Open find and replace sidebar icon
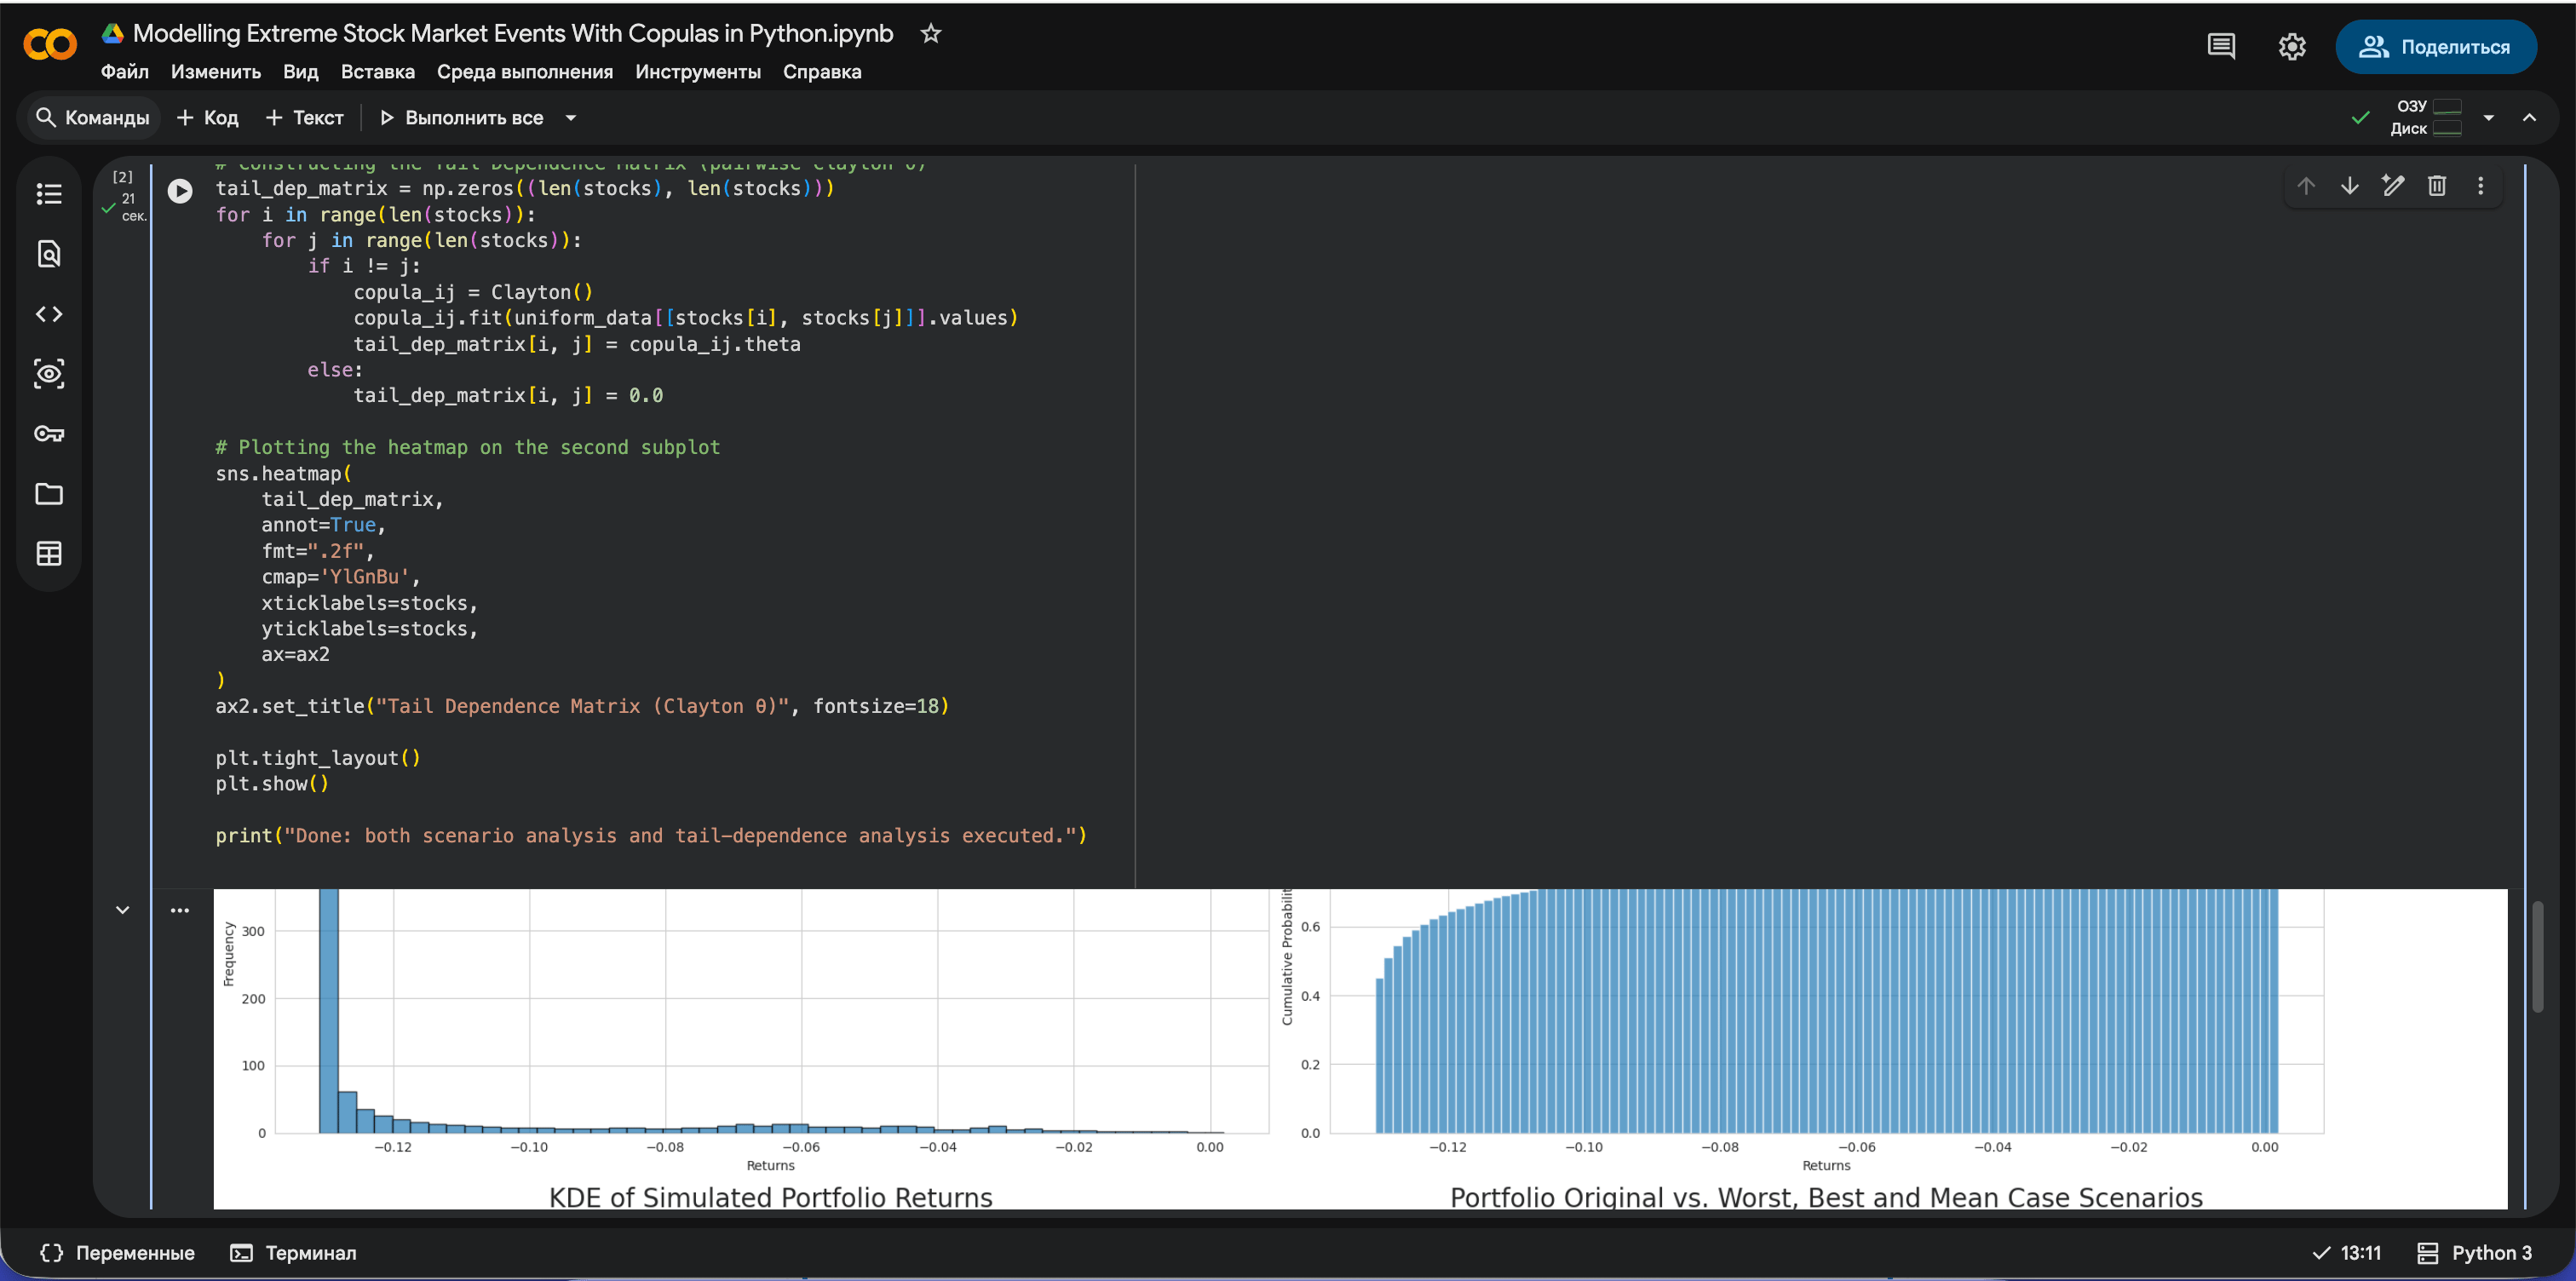This screenshot has width=2576, height=1281. (49, 254)
